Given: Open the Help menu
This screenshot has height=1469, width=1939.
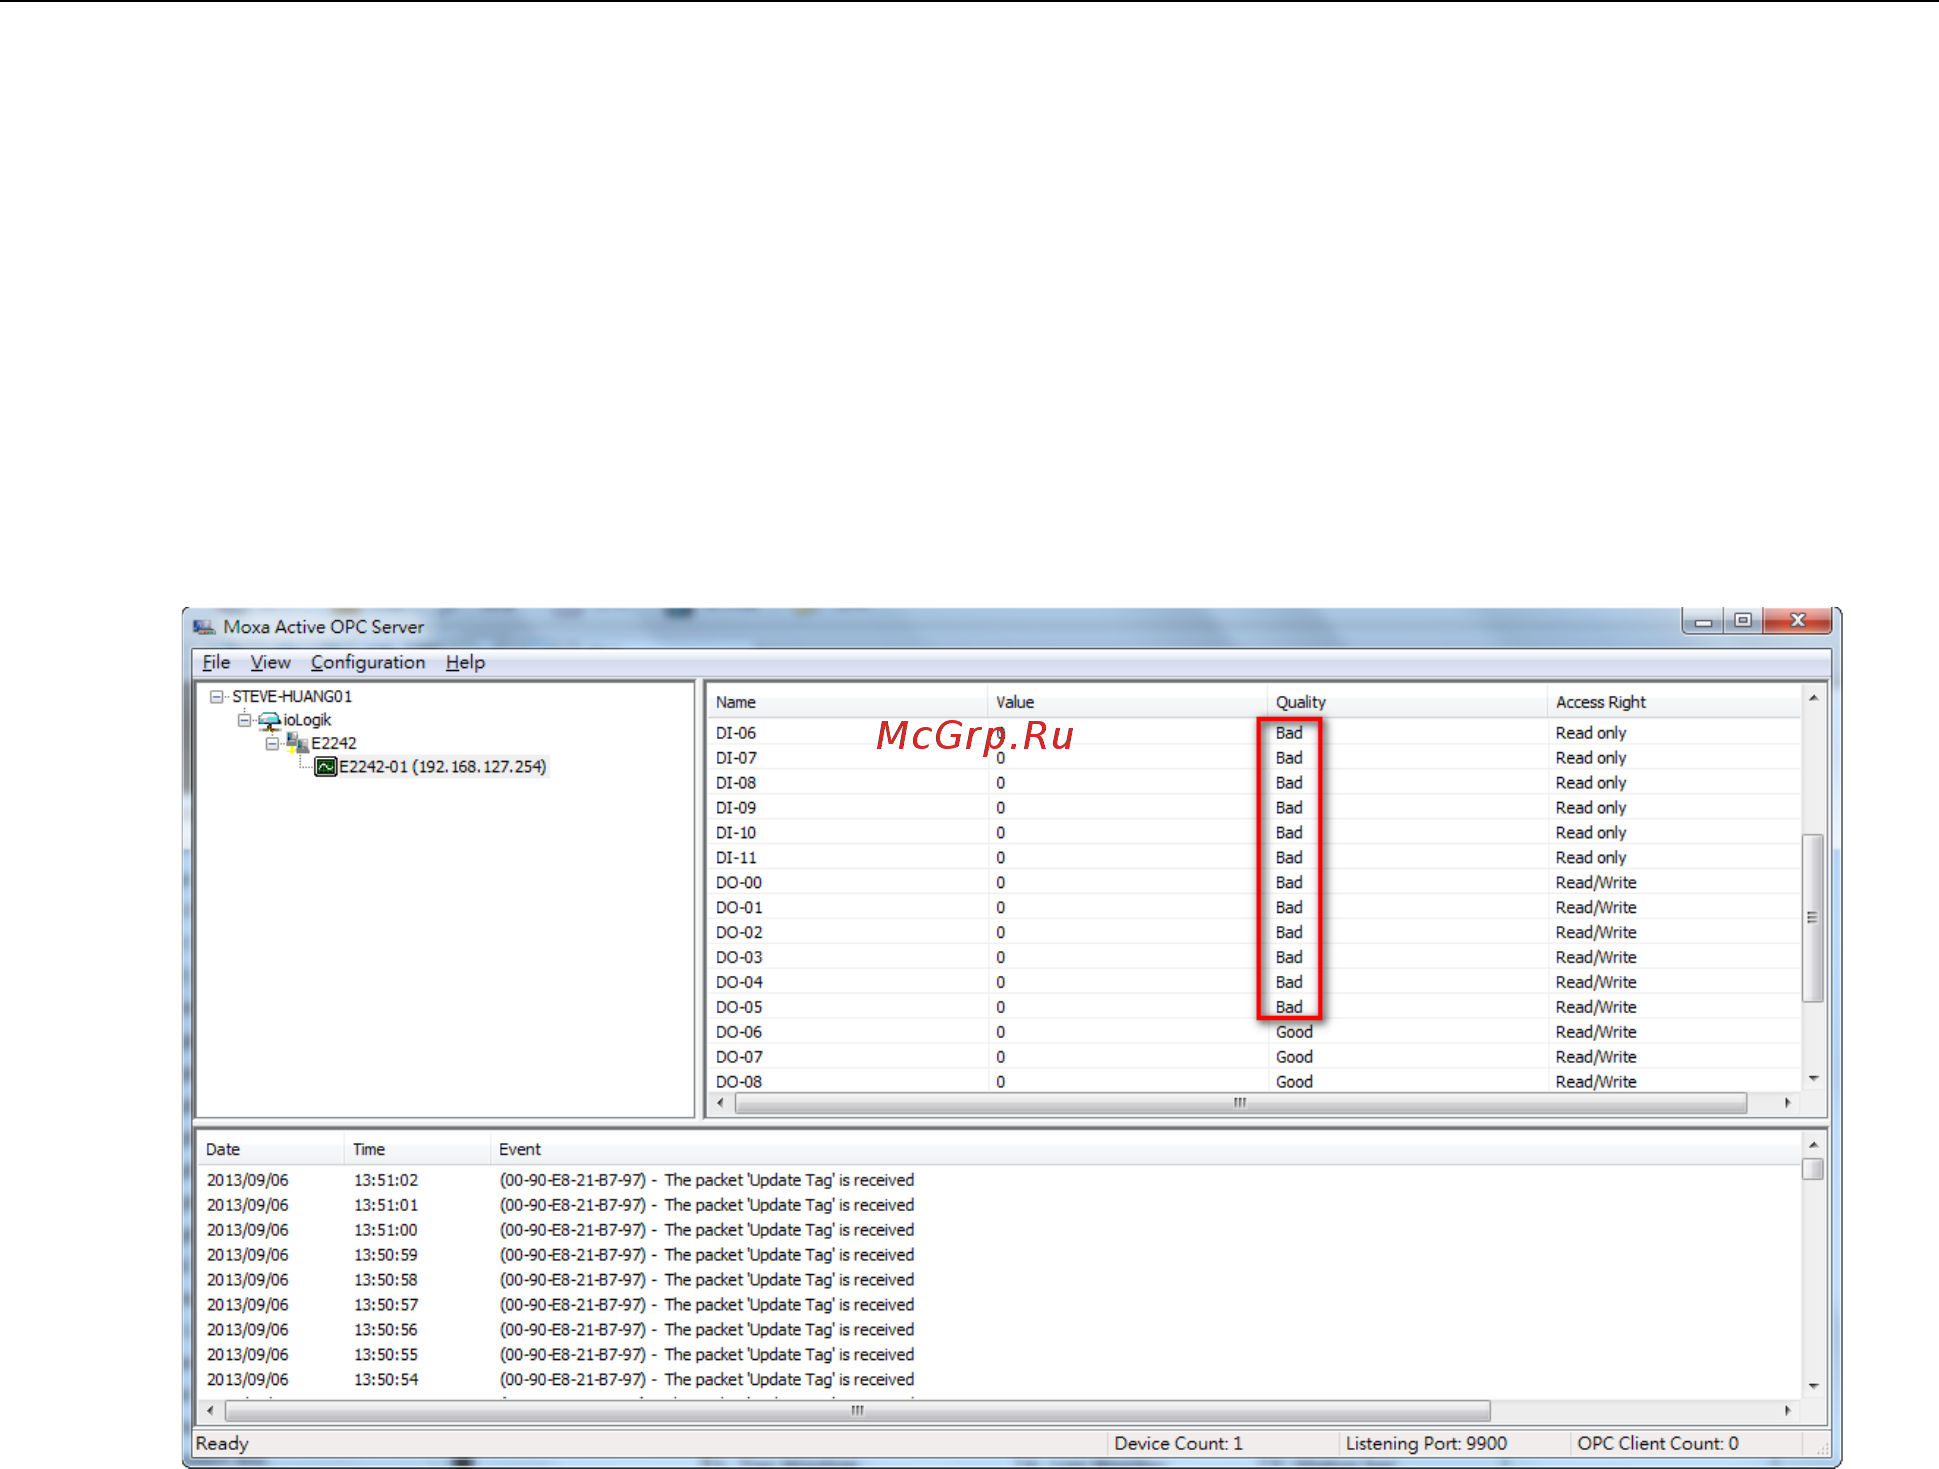Looking at the screenshot, I should 465,662.
